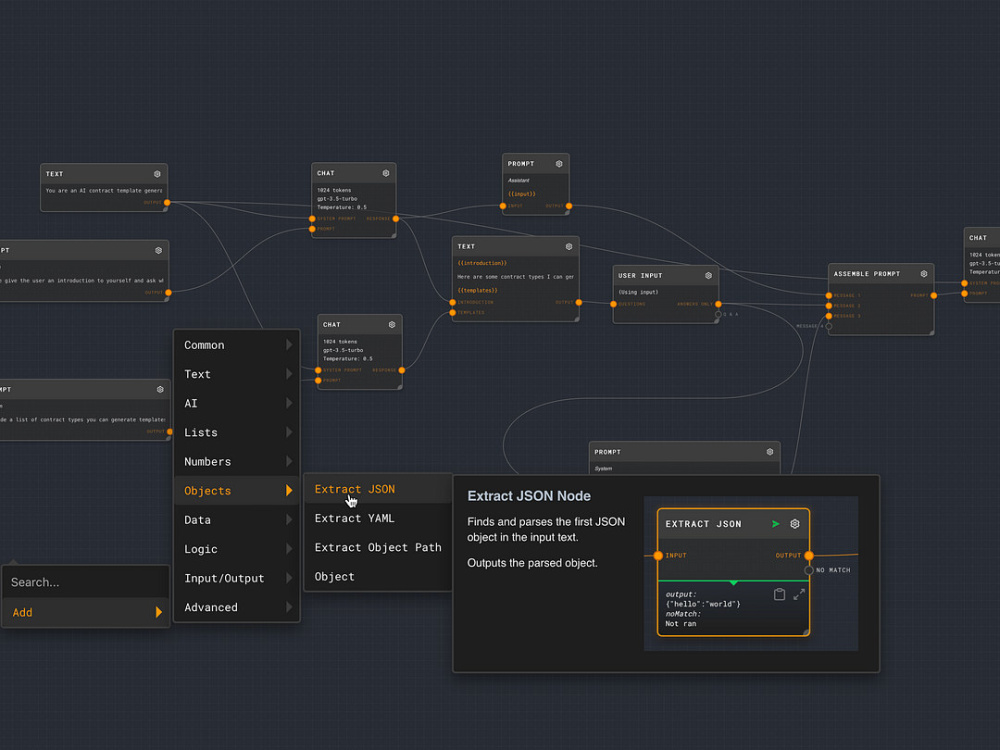Click the gear icon in Extract JSON preview
This screenshot has width=1000, height=750.
(795, 524)
